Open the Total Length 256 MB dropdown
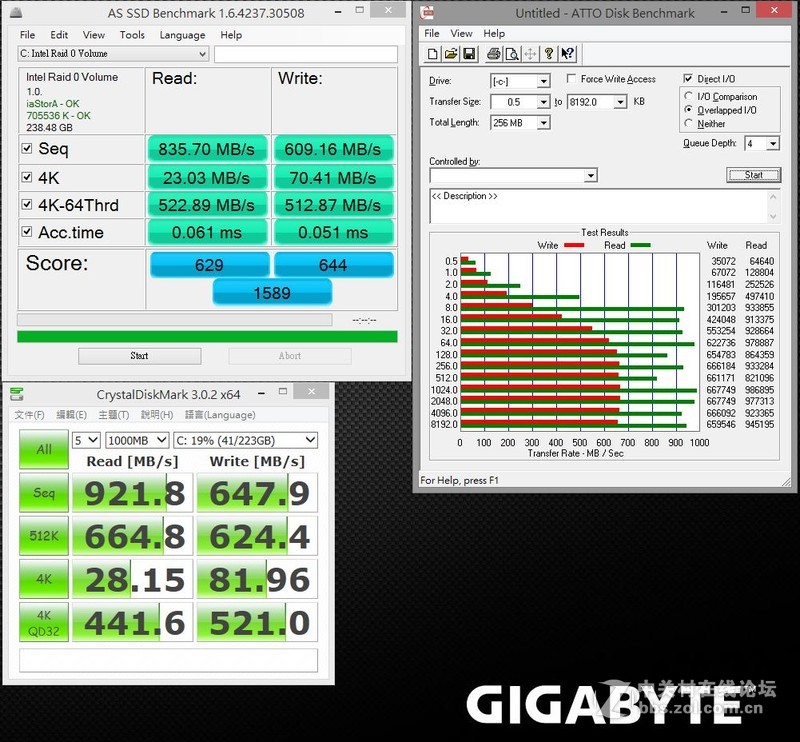This screenshot has width=800, height=742. click(544, 123)
